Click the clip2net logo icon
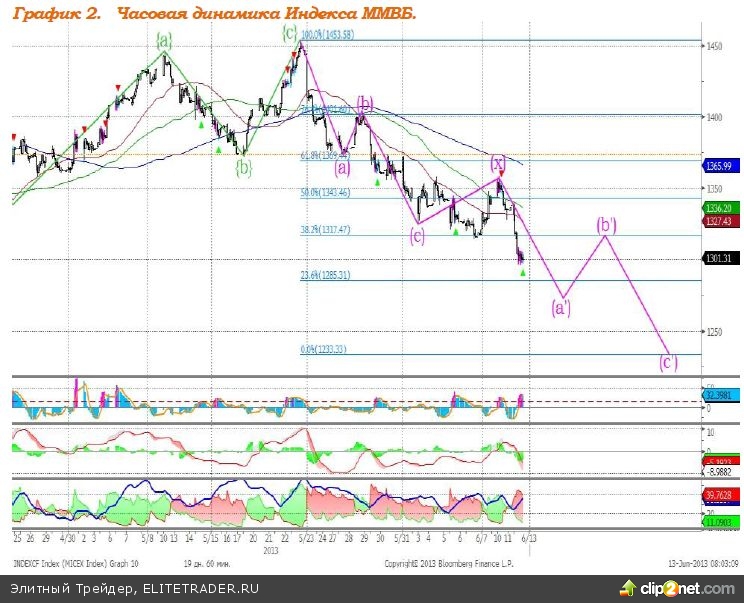Image resolution: width=744 pixels, height=603 pixels. coord(628,588)
